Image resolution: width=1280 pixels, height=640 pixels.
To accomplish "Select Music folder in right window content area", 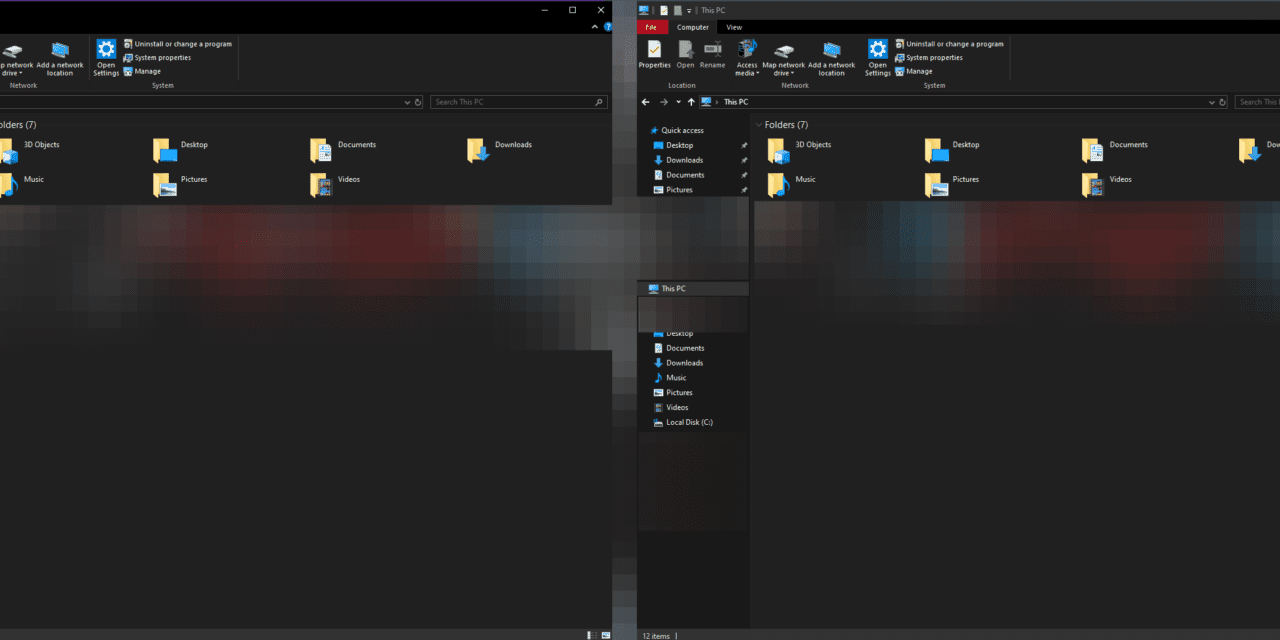I will tap(792, 184).
